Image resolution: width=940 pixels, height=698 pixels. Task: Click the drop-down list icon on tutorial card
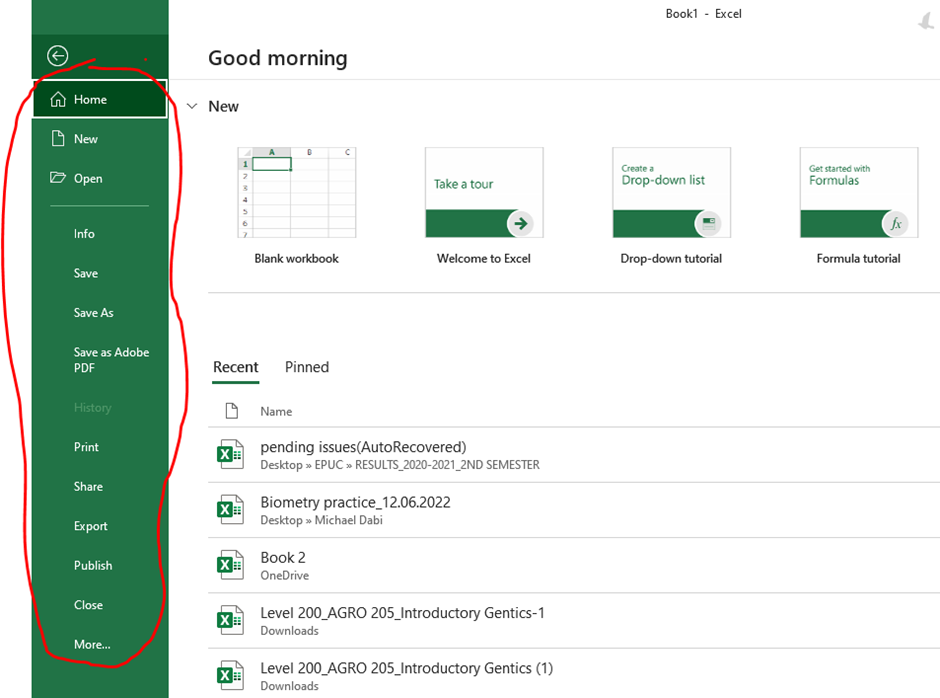click(709, 224)
